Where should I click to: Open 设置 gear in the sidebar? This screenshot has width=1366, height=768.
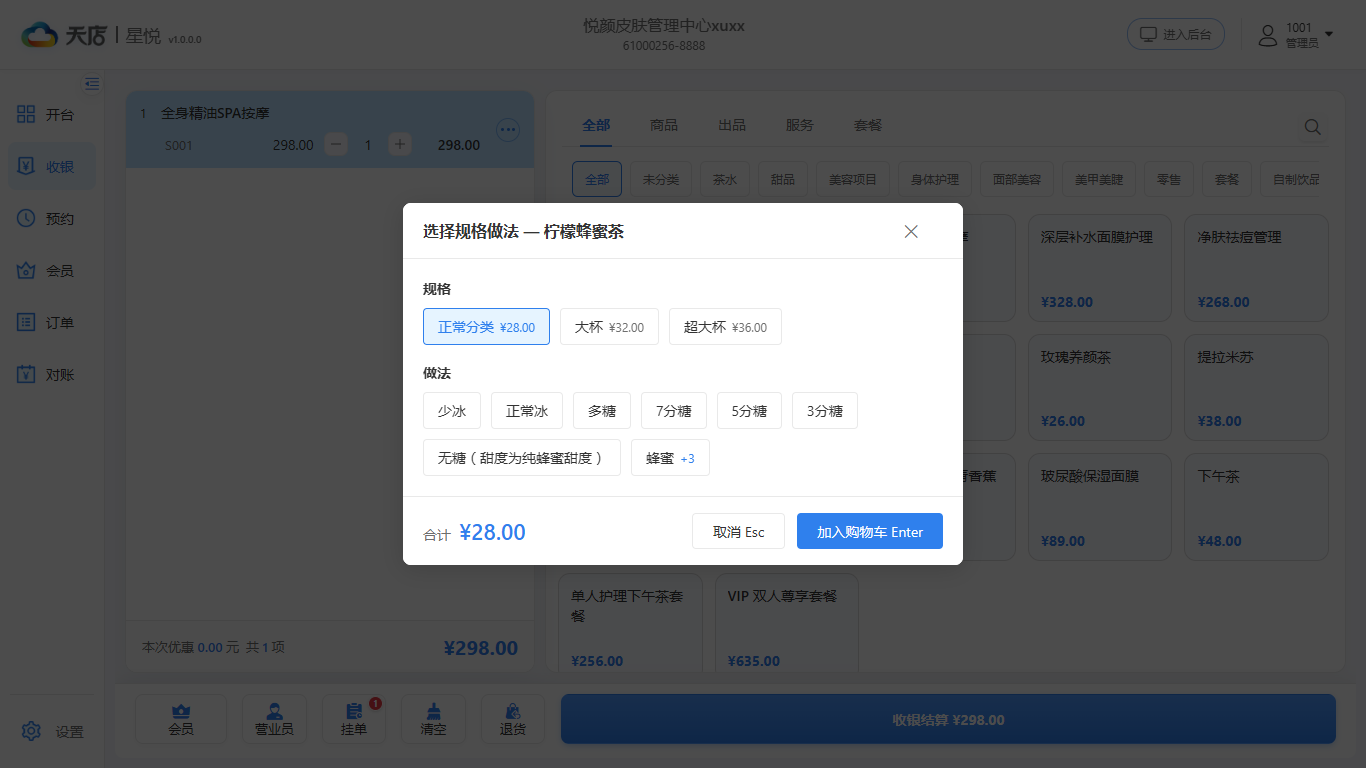[52, 732]
